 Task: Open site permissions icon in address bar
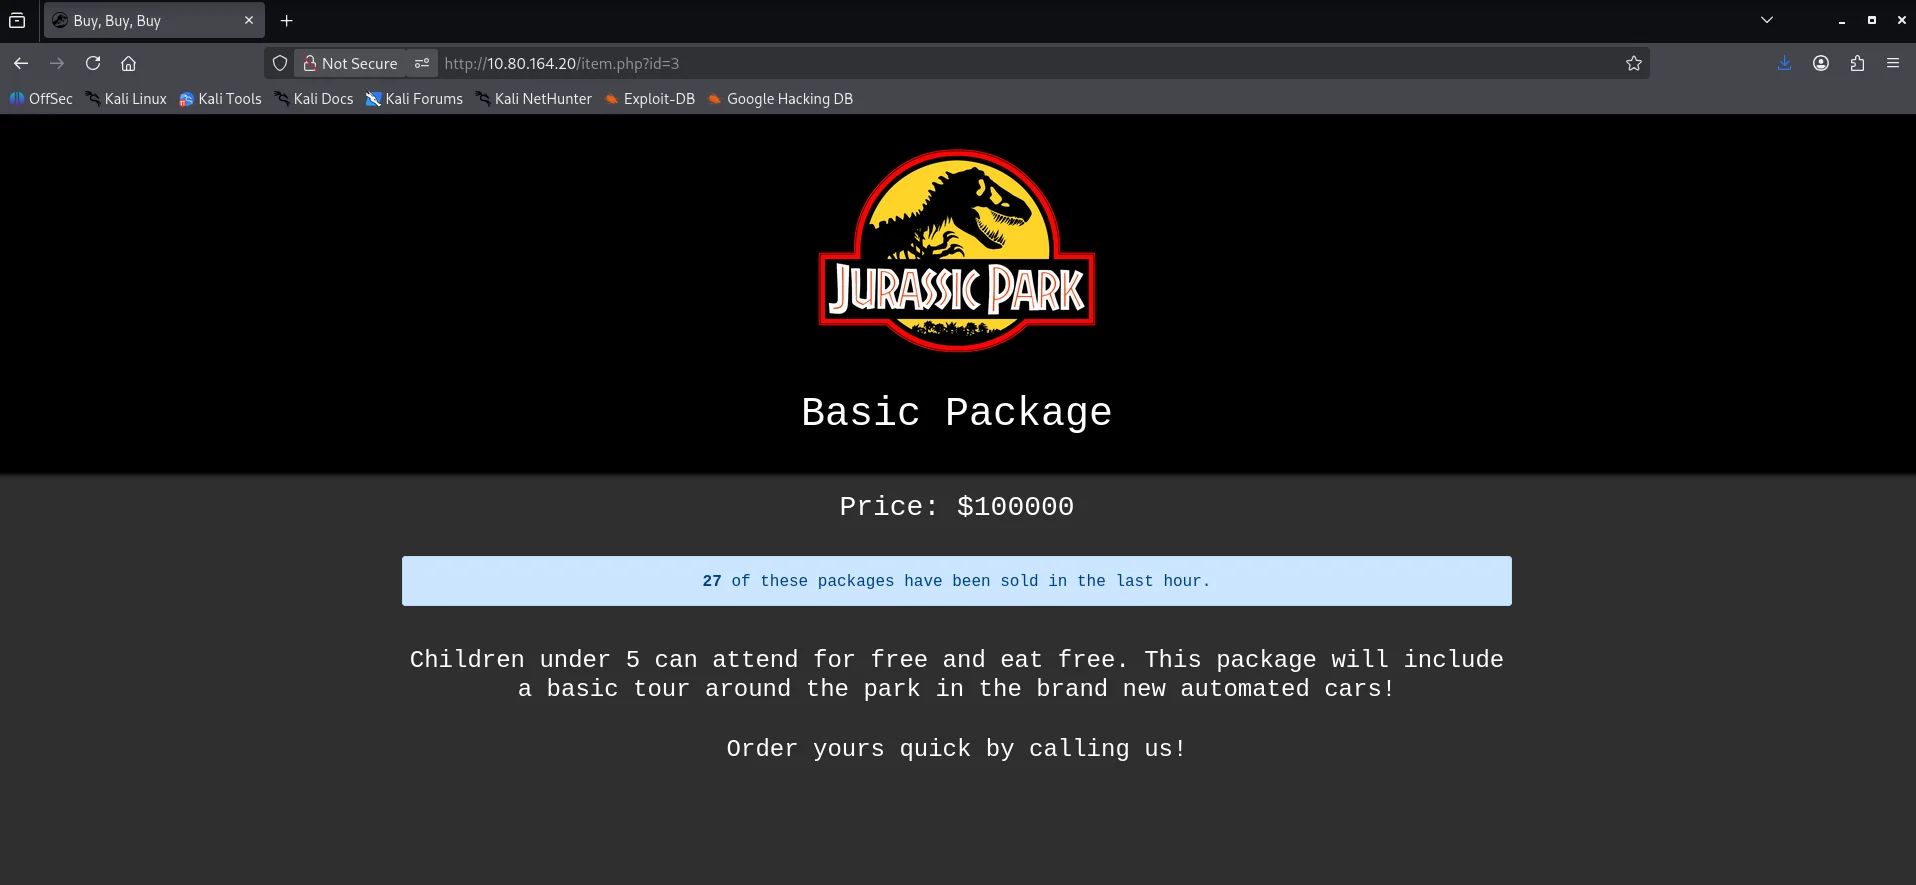pyautogui.click(x=422, y=63)
